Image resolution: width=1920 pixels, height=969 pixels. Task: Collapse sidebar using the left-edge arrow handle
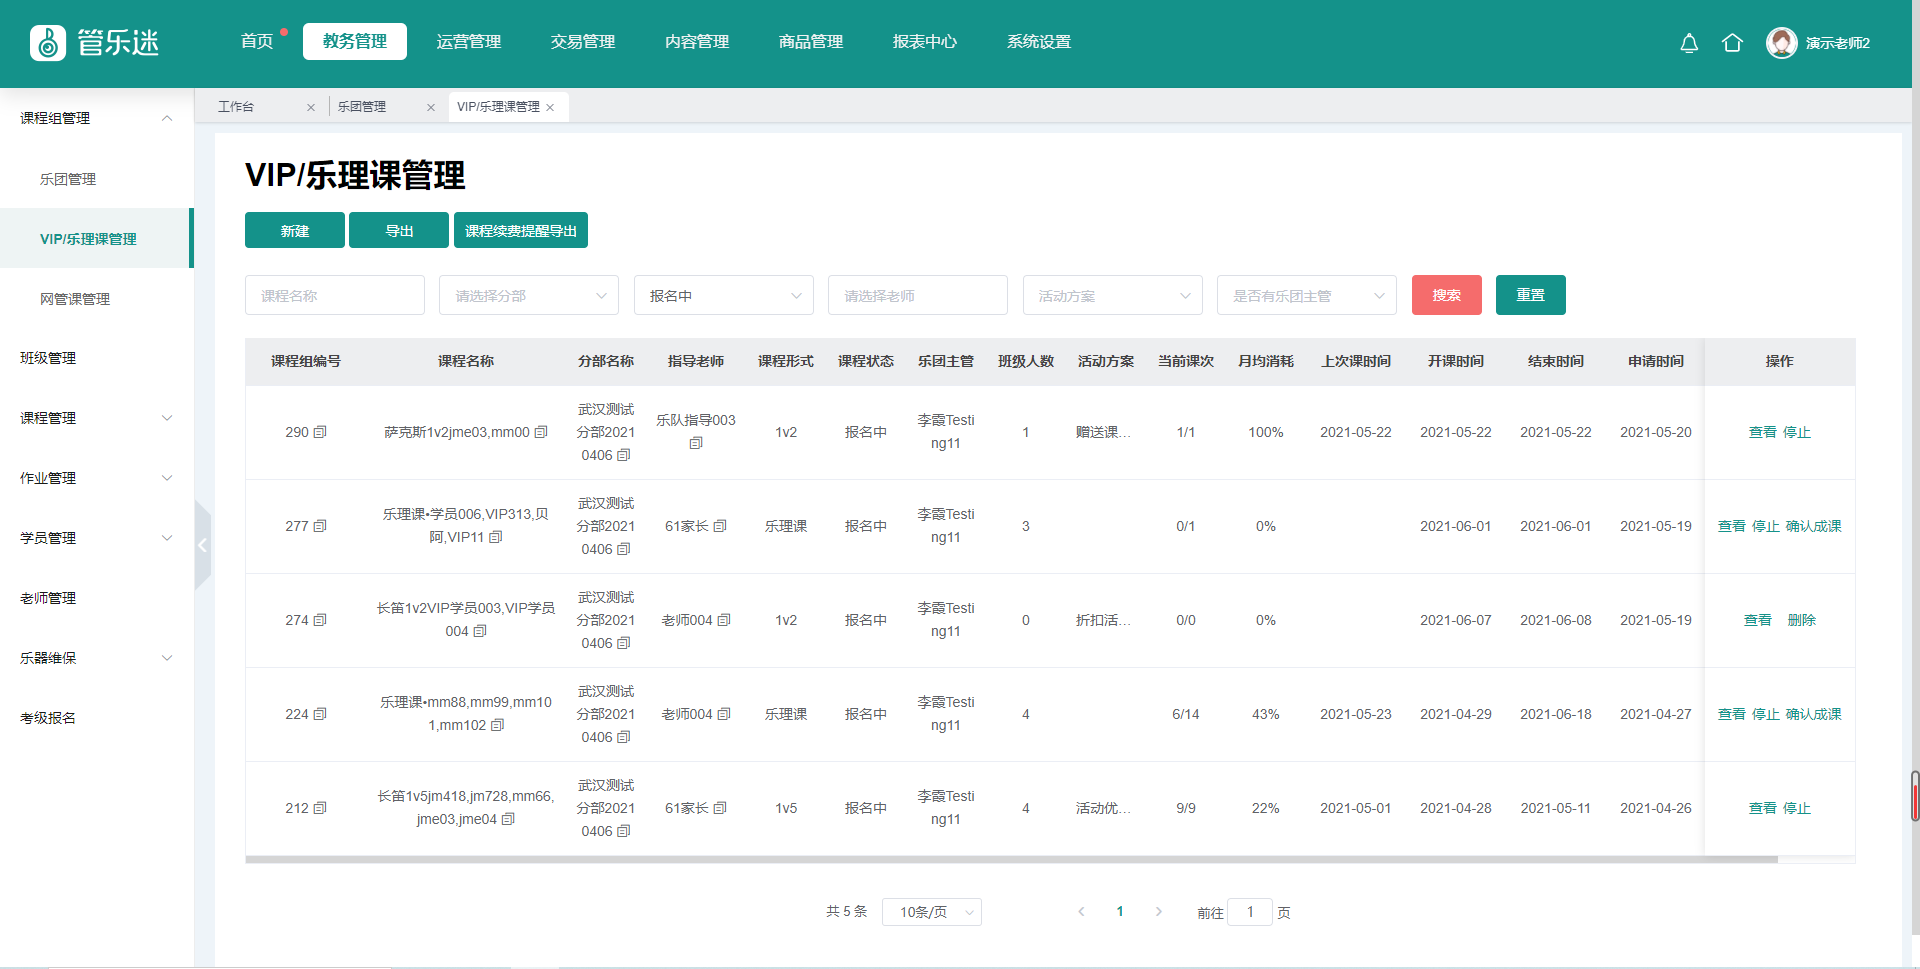[203, 545]
